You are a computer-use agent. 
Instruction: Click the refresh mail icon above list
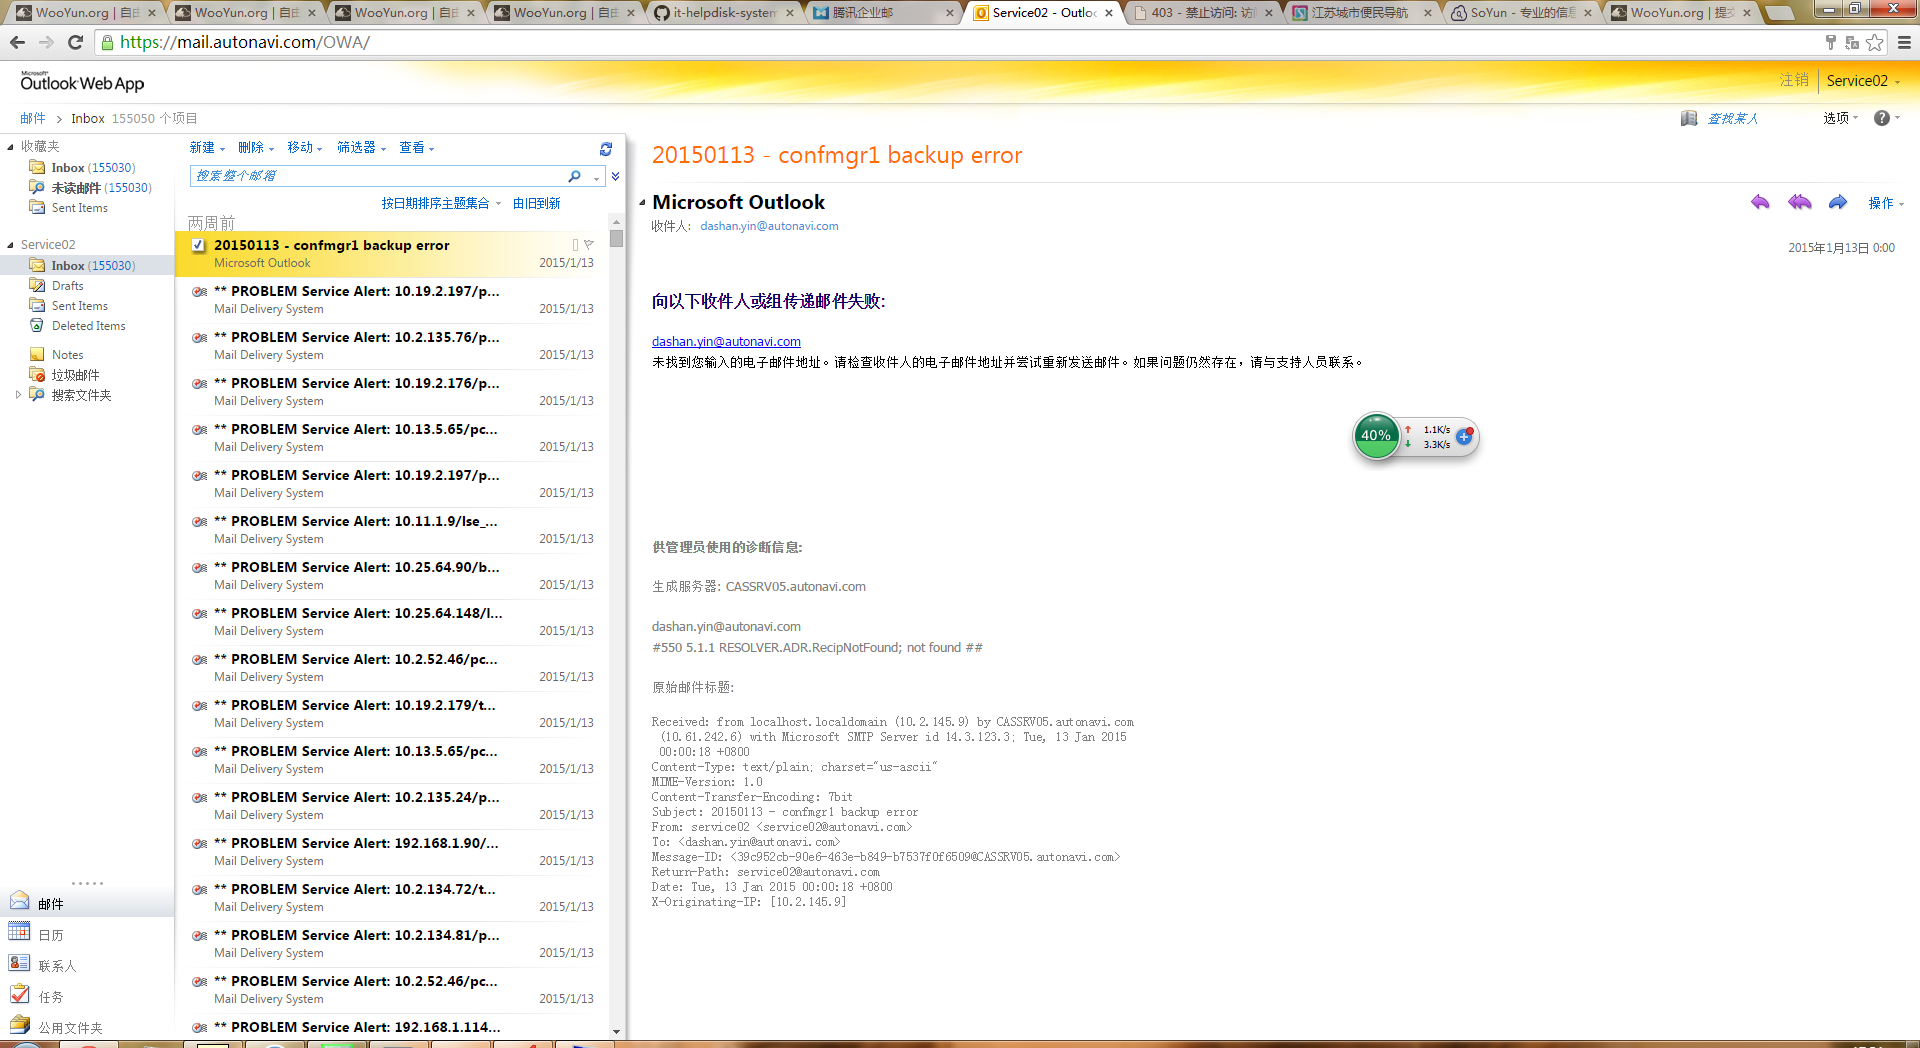pyautogui.click(x=605, y=148)
